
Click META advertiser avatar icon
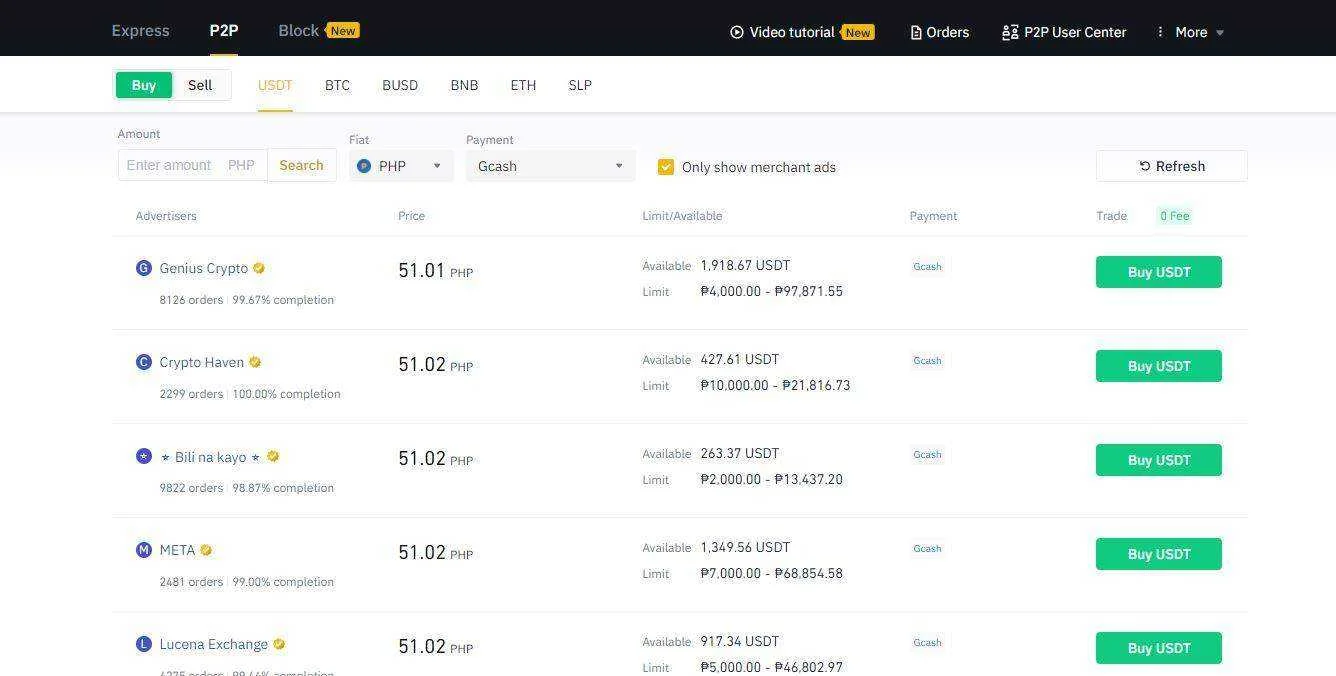(144, 550)
